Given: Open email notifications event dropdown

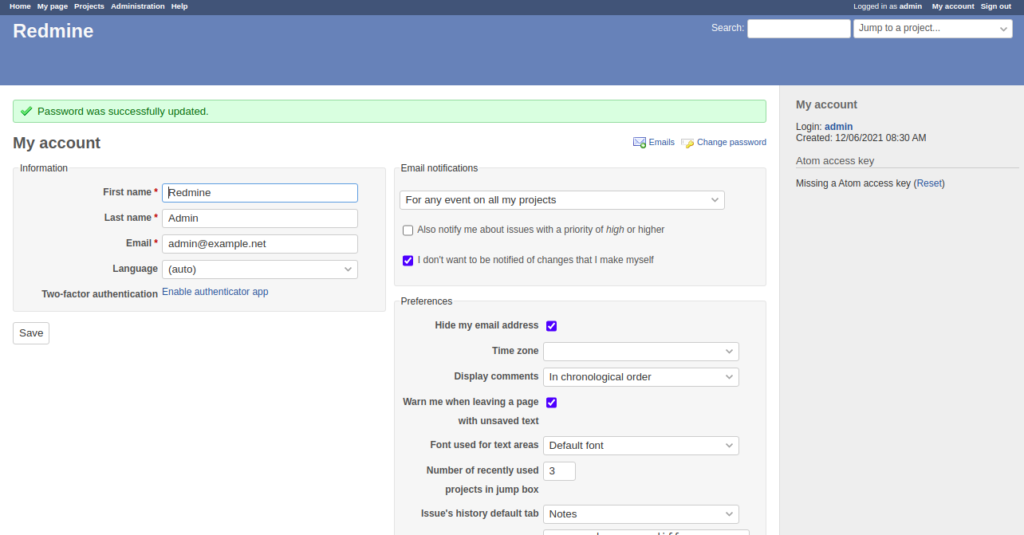Looking at the screenshot, I should click(x=562, y=200).
